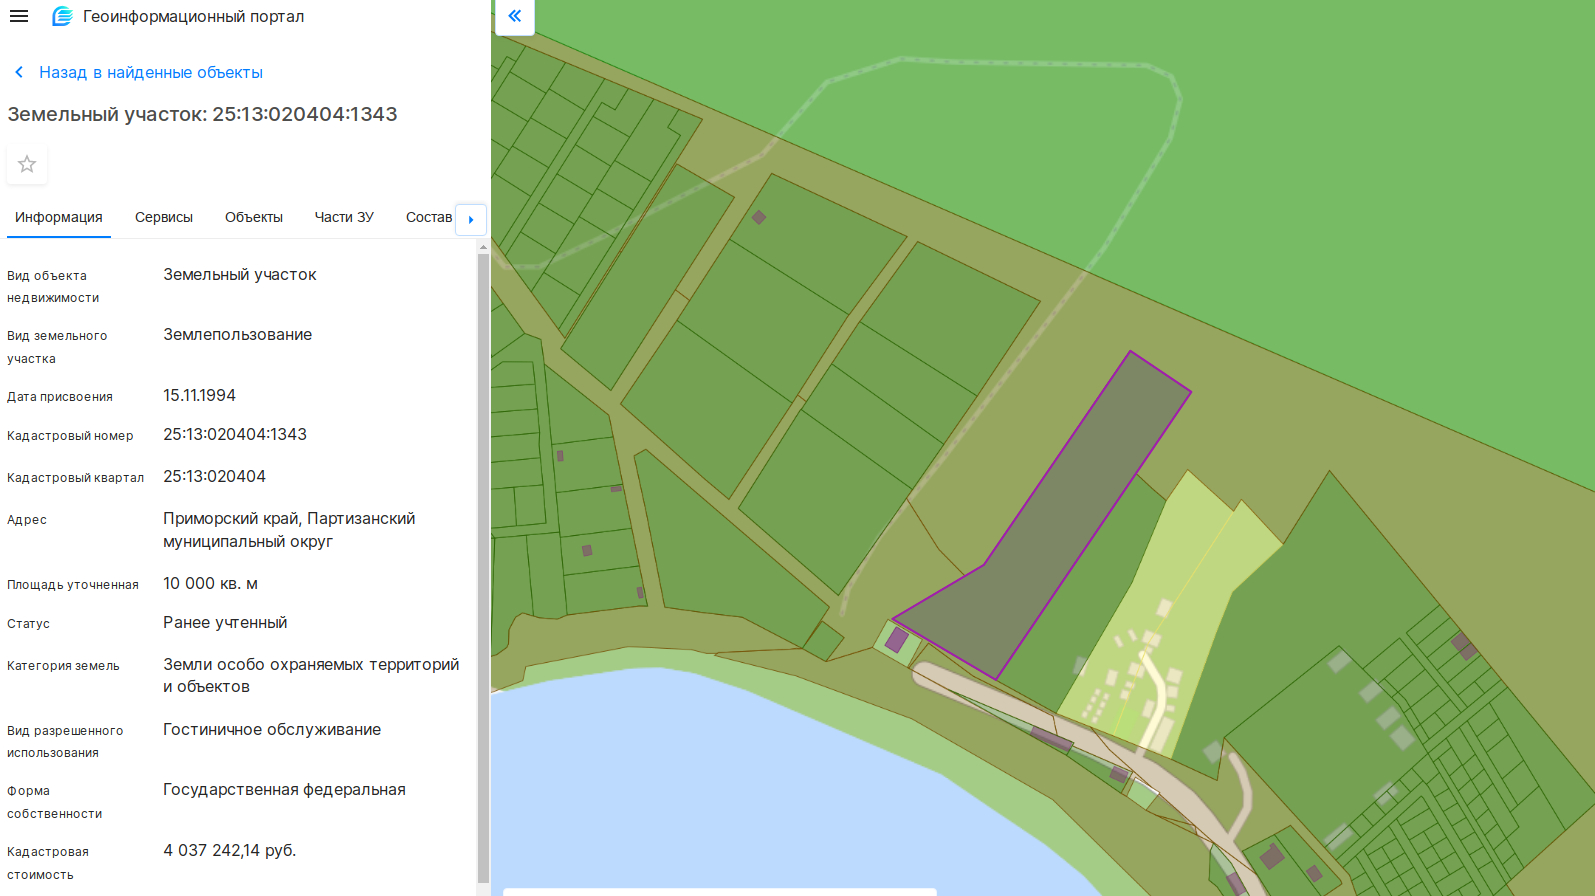Image resolution: width=1595 pixels, height=896 pixels.
Task: Add the land parcel to favorites with the star
Action: tap(27, 164)
